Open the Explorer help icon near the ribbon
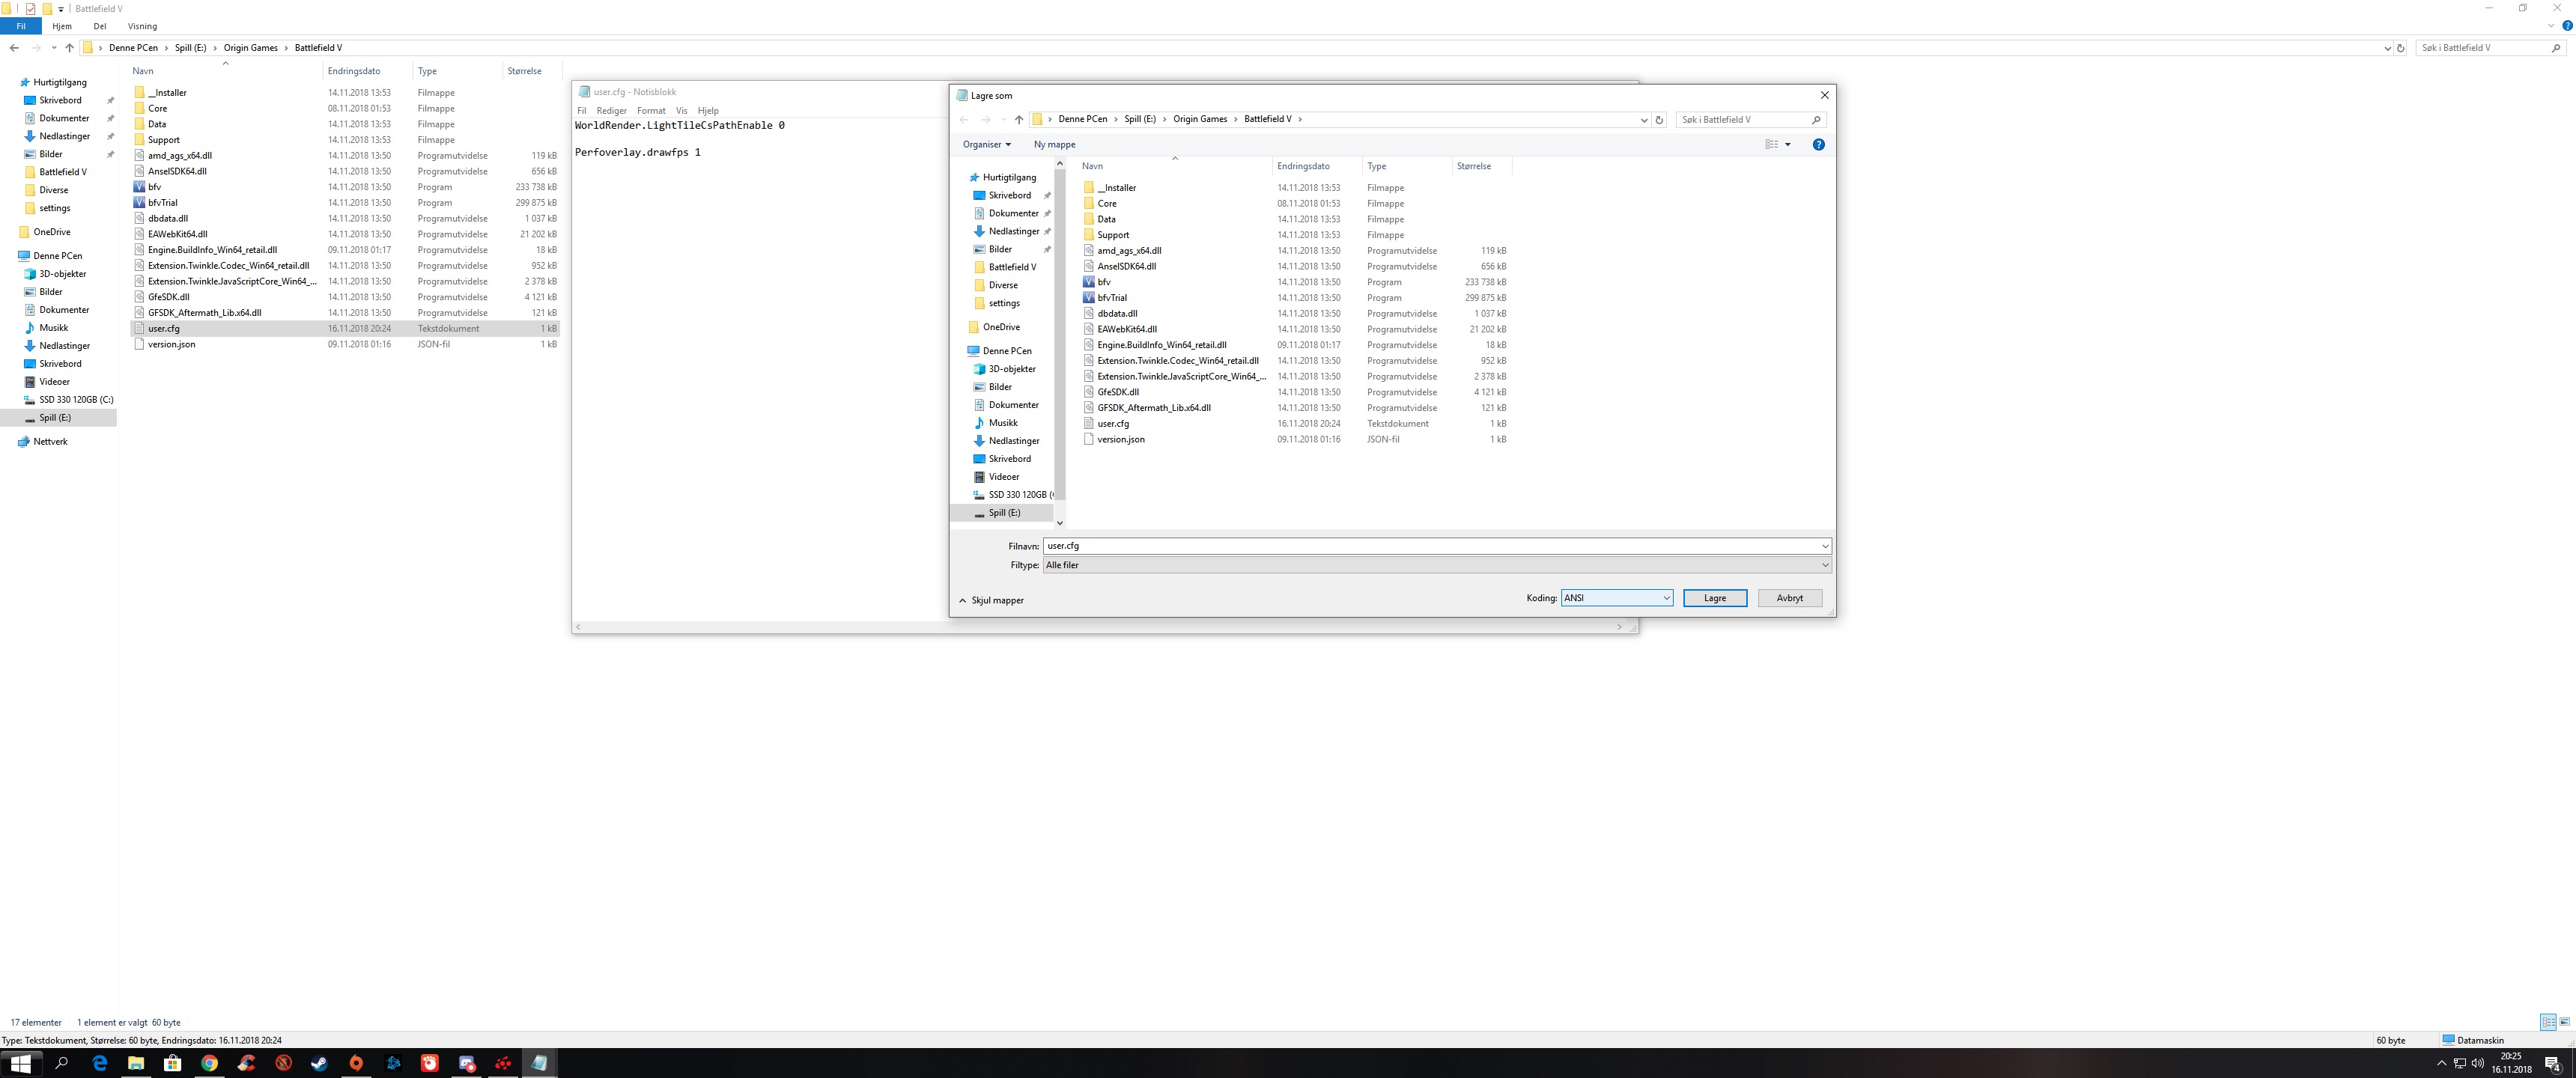This screenshot has height=1078, width=2576. click(x=2567, y=26)
